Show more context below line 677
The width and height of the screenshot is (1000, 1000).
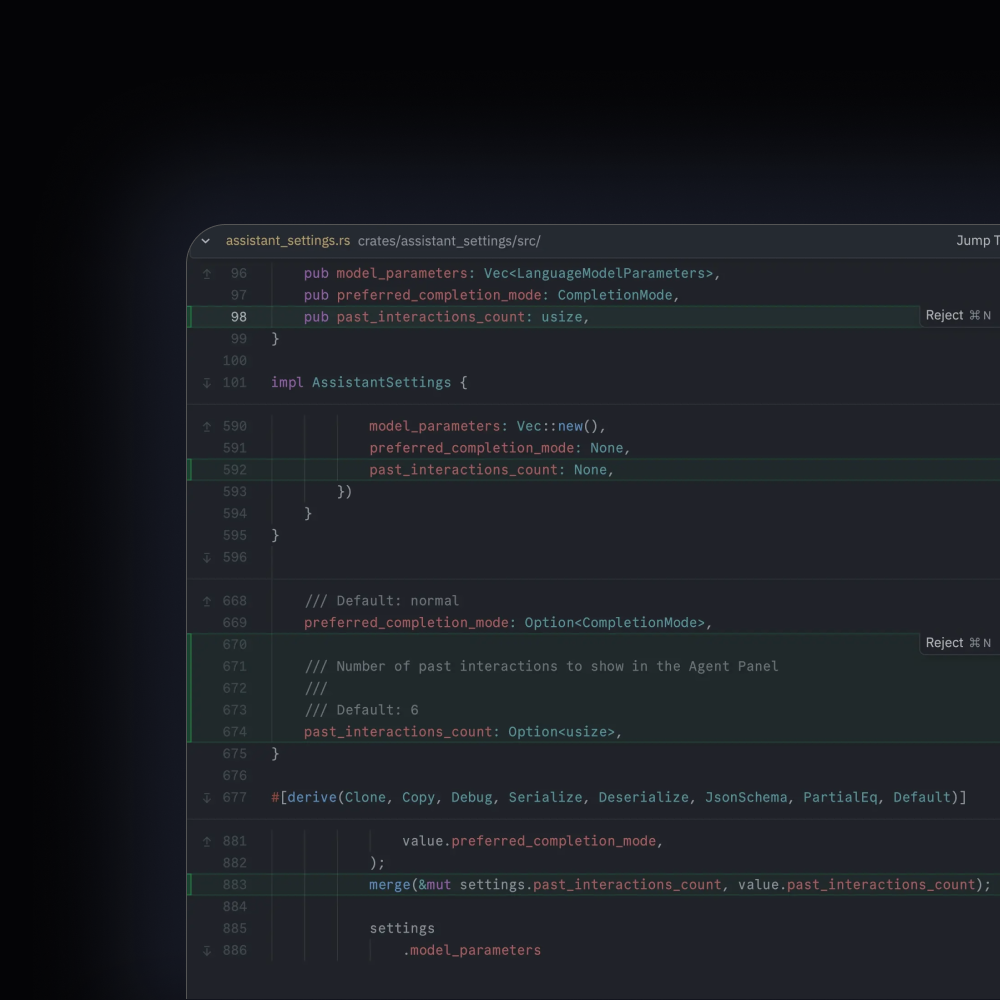[x=207, y=798]
